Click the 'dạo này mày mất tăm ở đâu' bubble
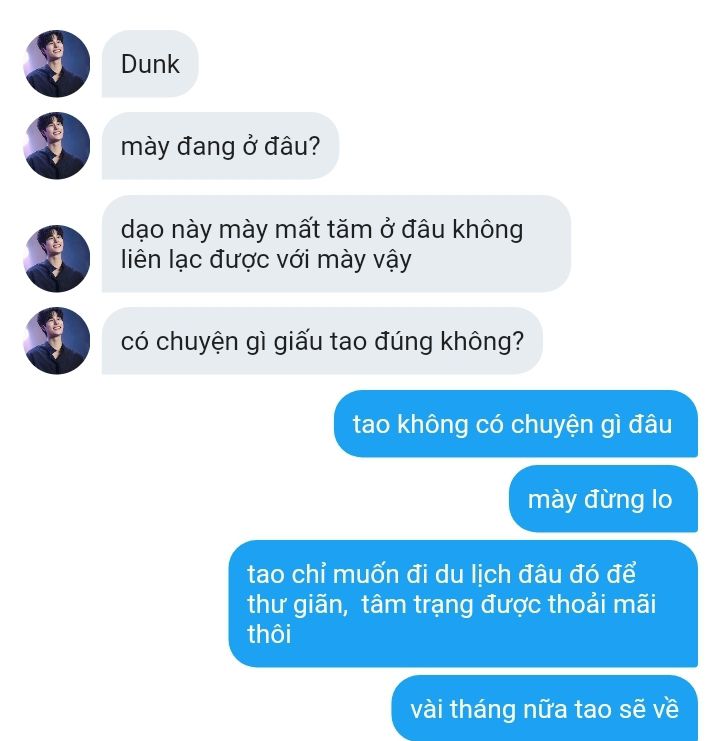 pos(336,243)
